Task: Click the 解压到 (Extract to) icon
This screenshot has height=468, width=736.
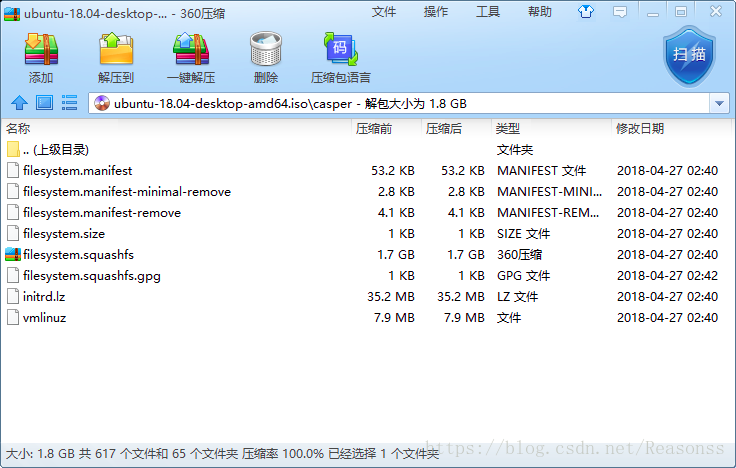Action: [116, 49]
